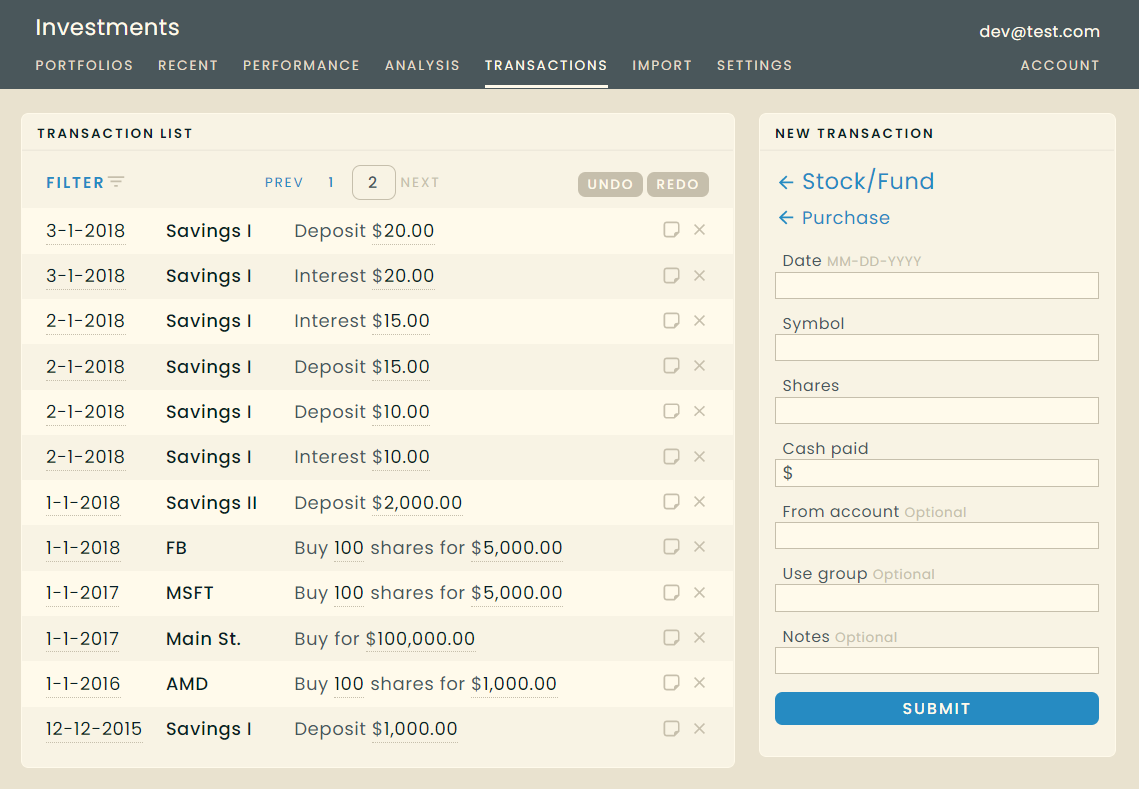The width and height of the screenshot is (1139, 789).
Task: Click the $100,000.00 amount for Main St.
Action: pyautogui.click(x=421, y=639)
